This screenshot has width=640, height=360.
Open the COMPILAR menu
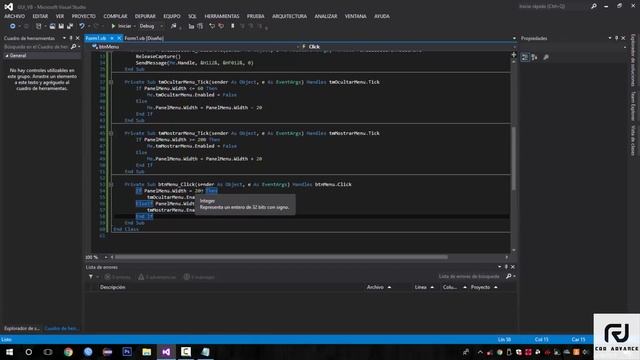115,16
